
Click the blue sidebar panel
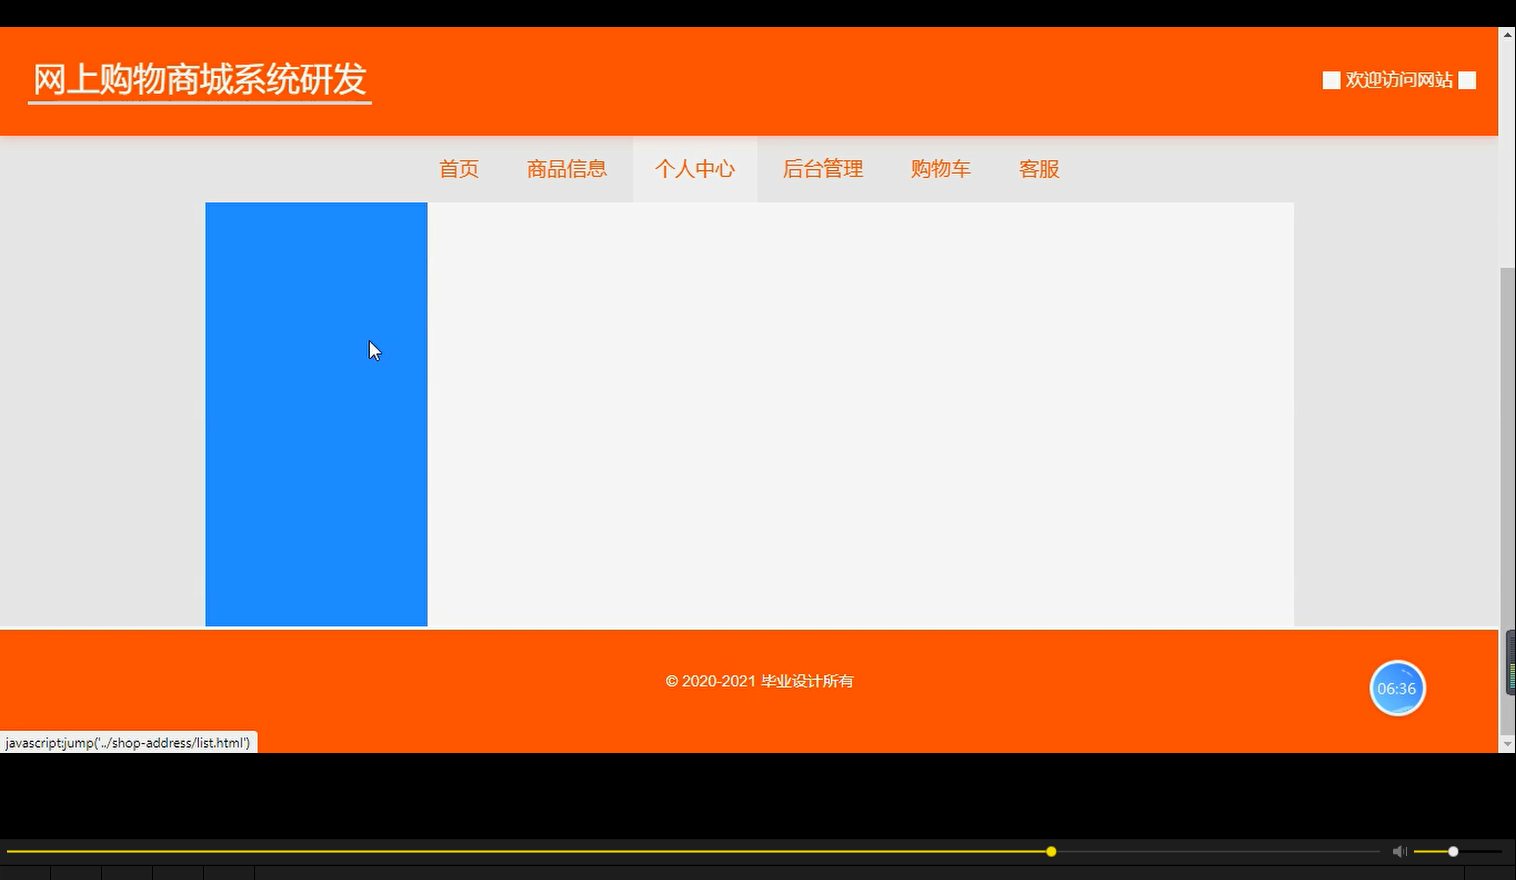(x=315, y=414)
